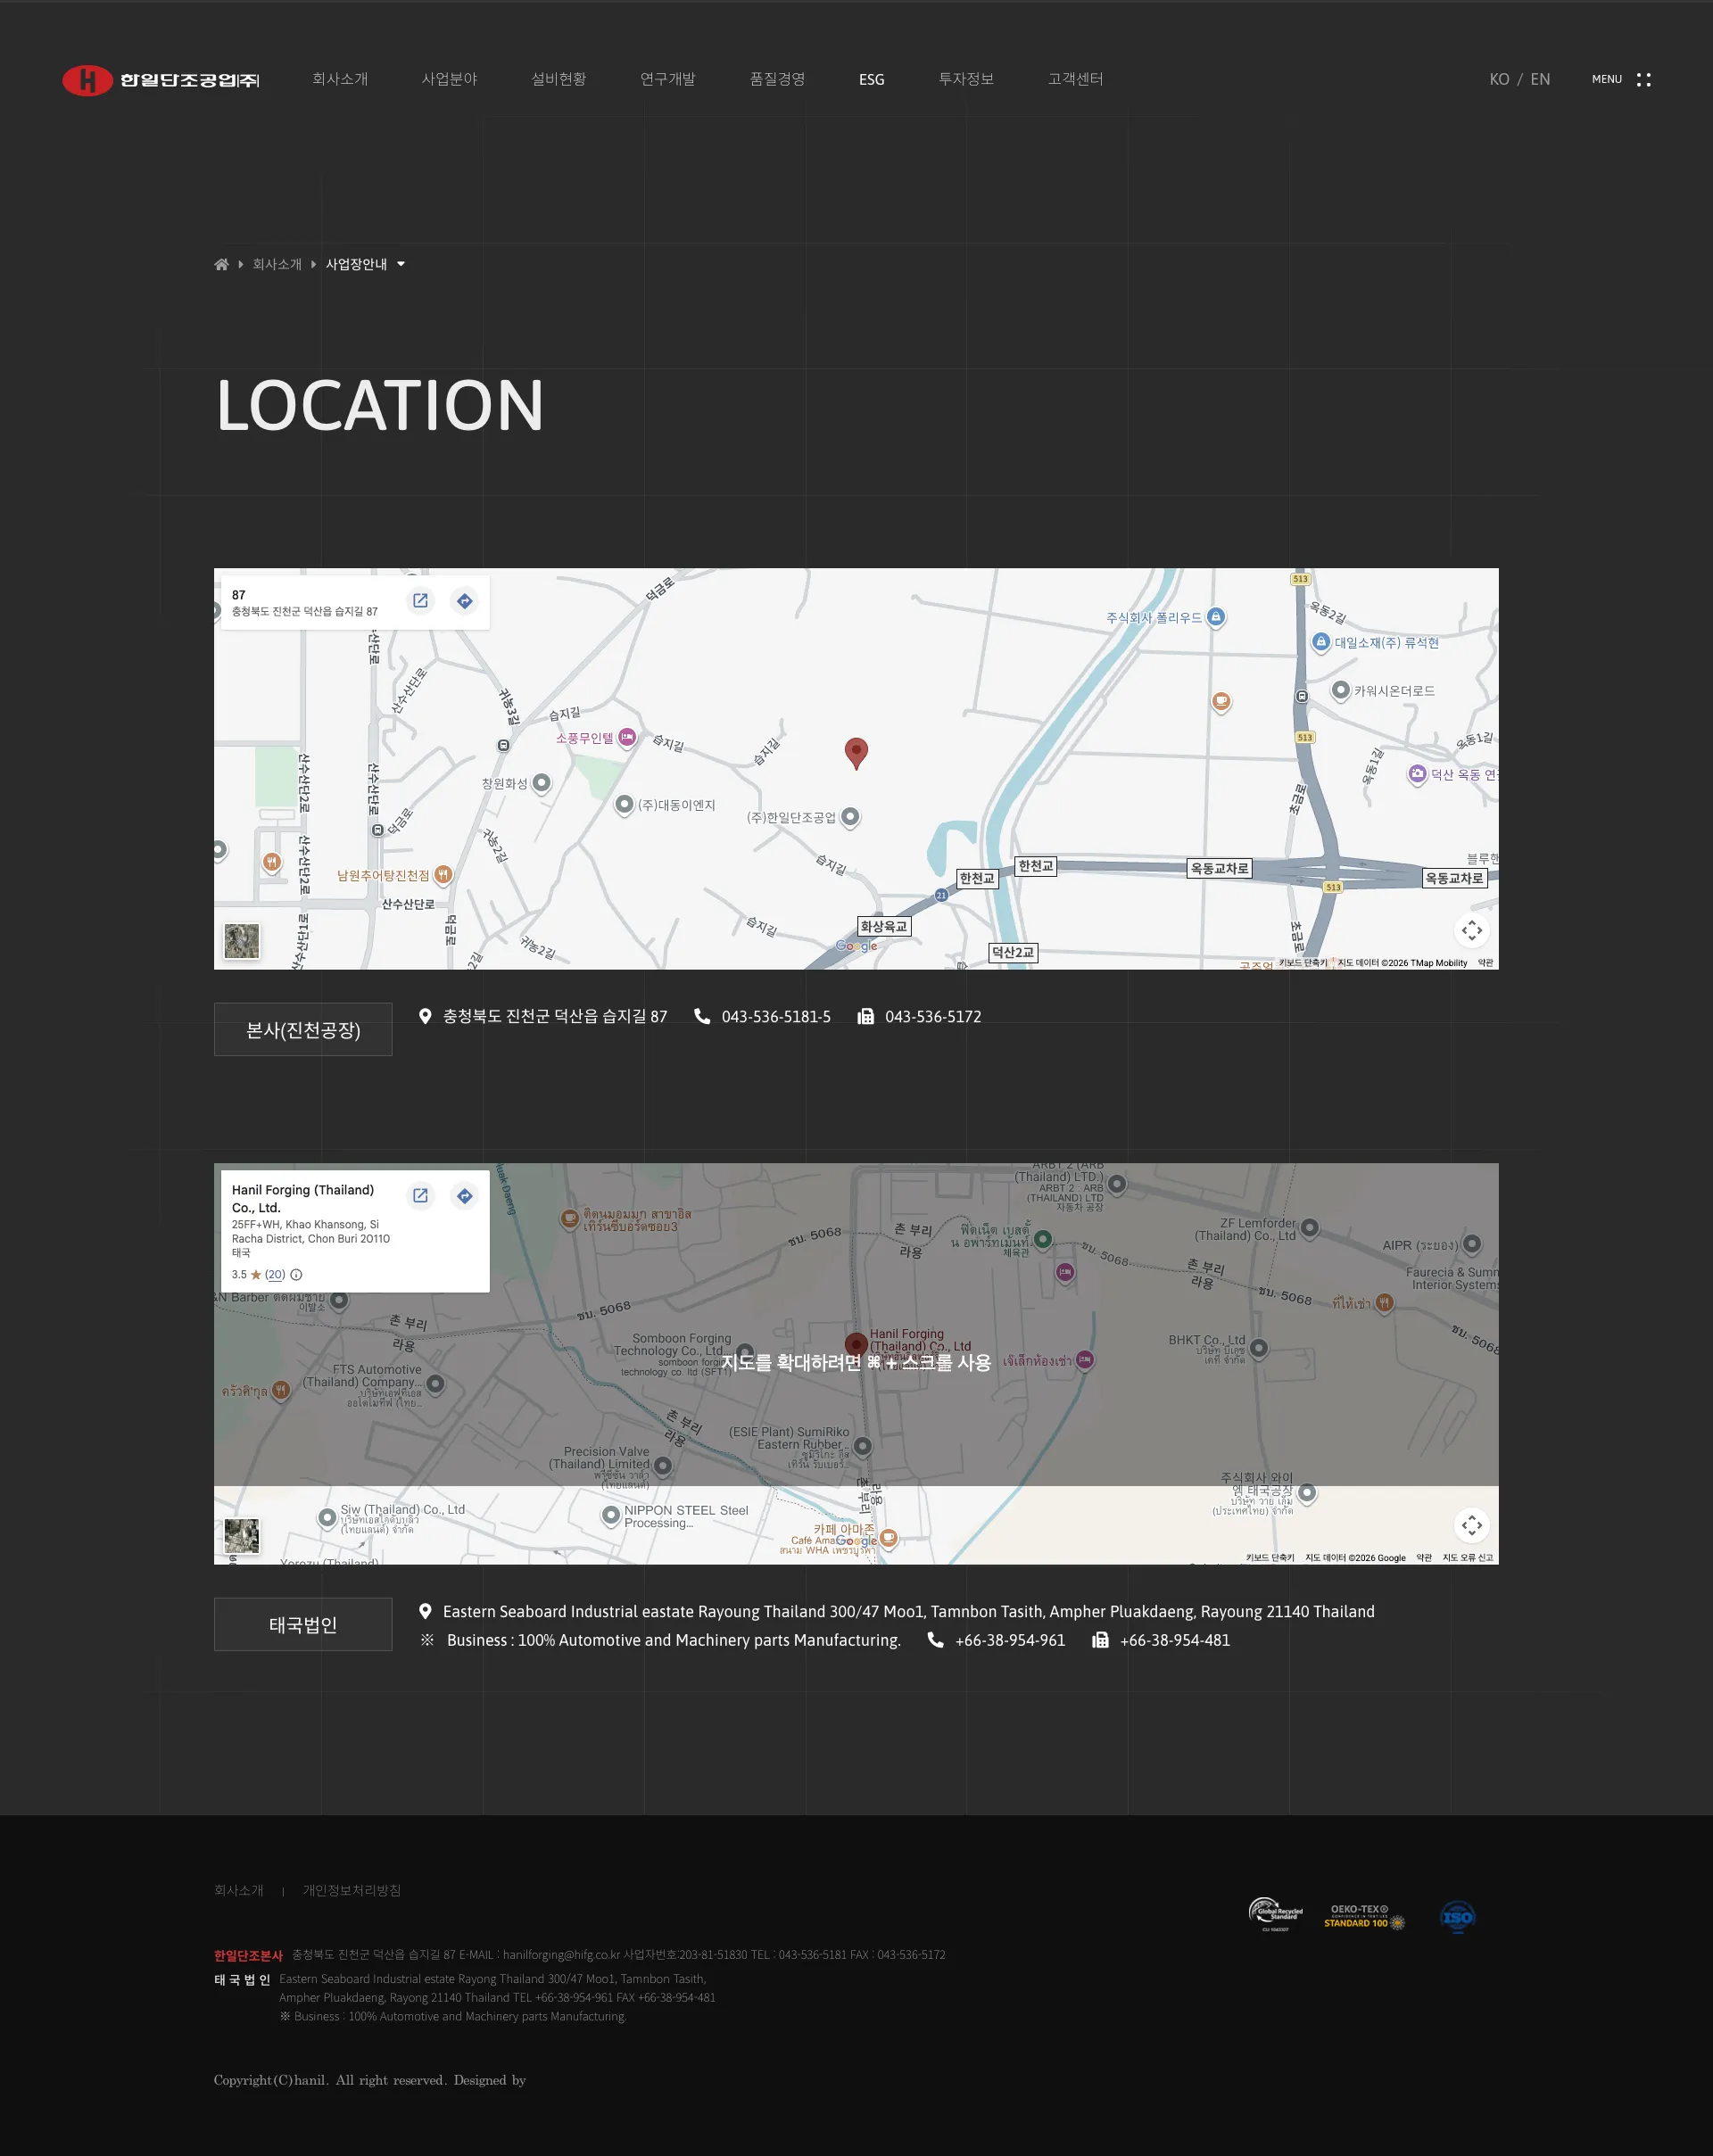The height and width of the screenshot is (2156, 1713).
Task: Get directions icon in Jincheon map card
Action: tap(464, 601)
